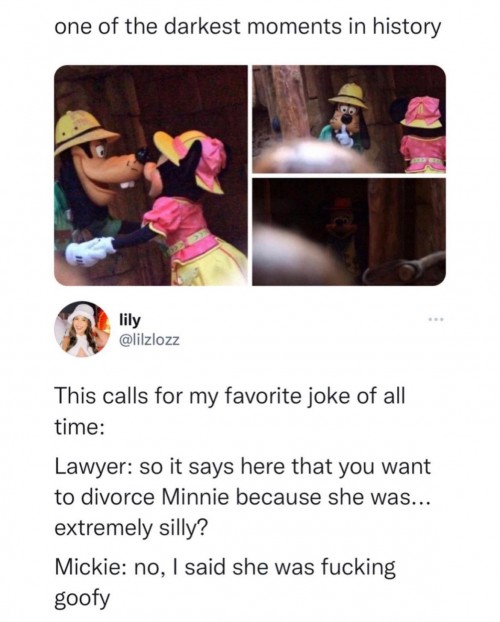Click the blurred head in the top-right photo
500x622 pixels.
[x=313, y=157]
